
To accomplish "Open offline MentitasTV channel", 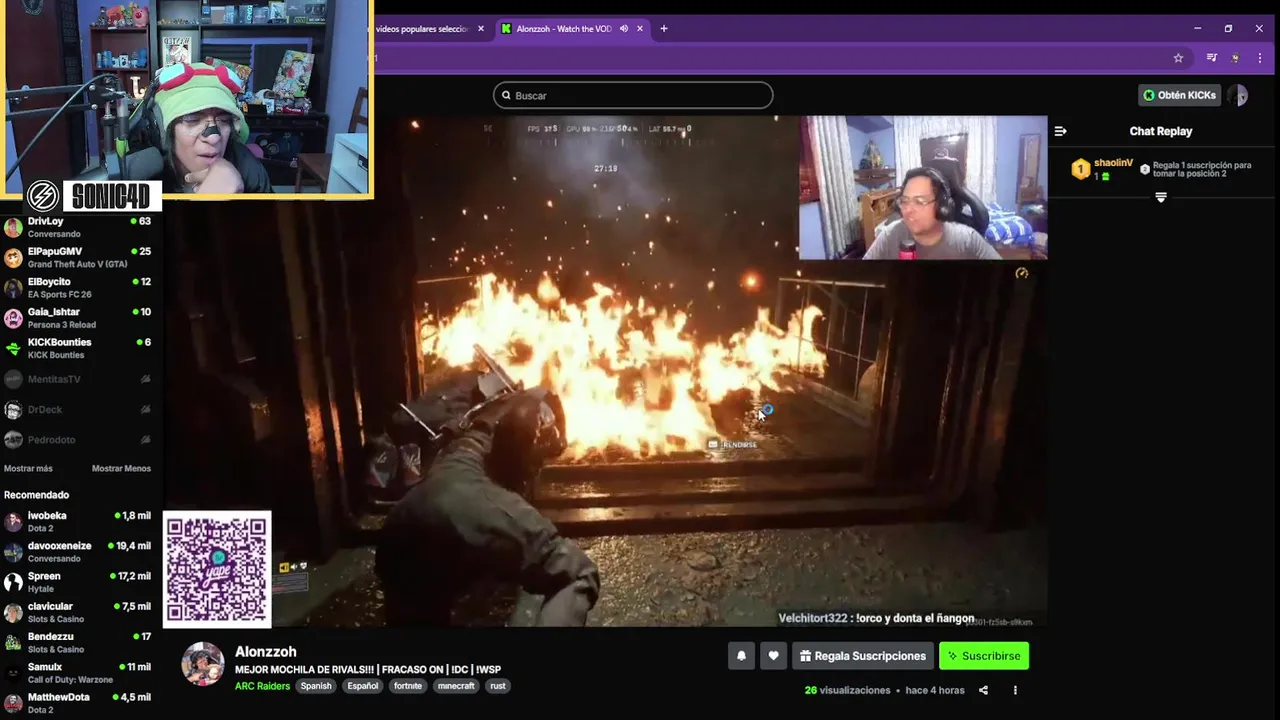I will pyautogui.click(x=80, y=379).
